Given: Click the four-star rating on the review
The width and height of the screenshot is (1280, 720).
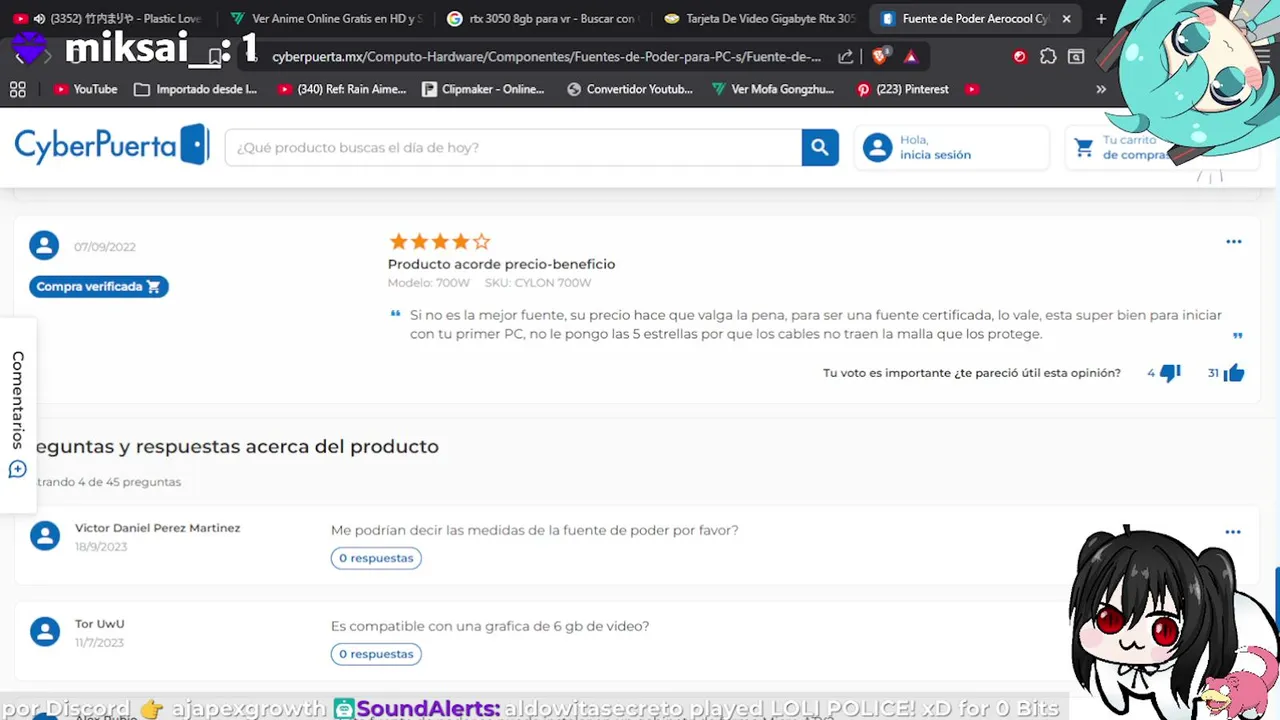Looking at the screenshot, I should click(x=440, y=241).
